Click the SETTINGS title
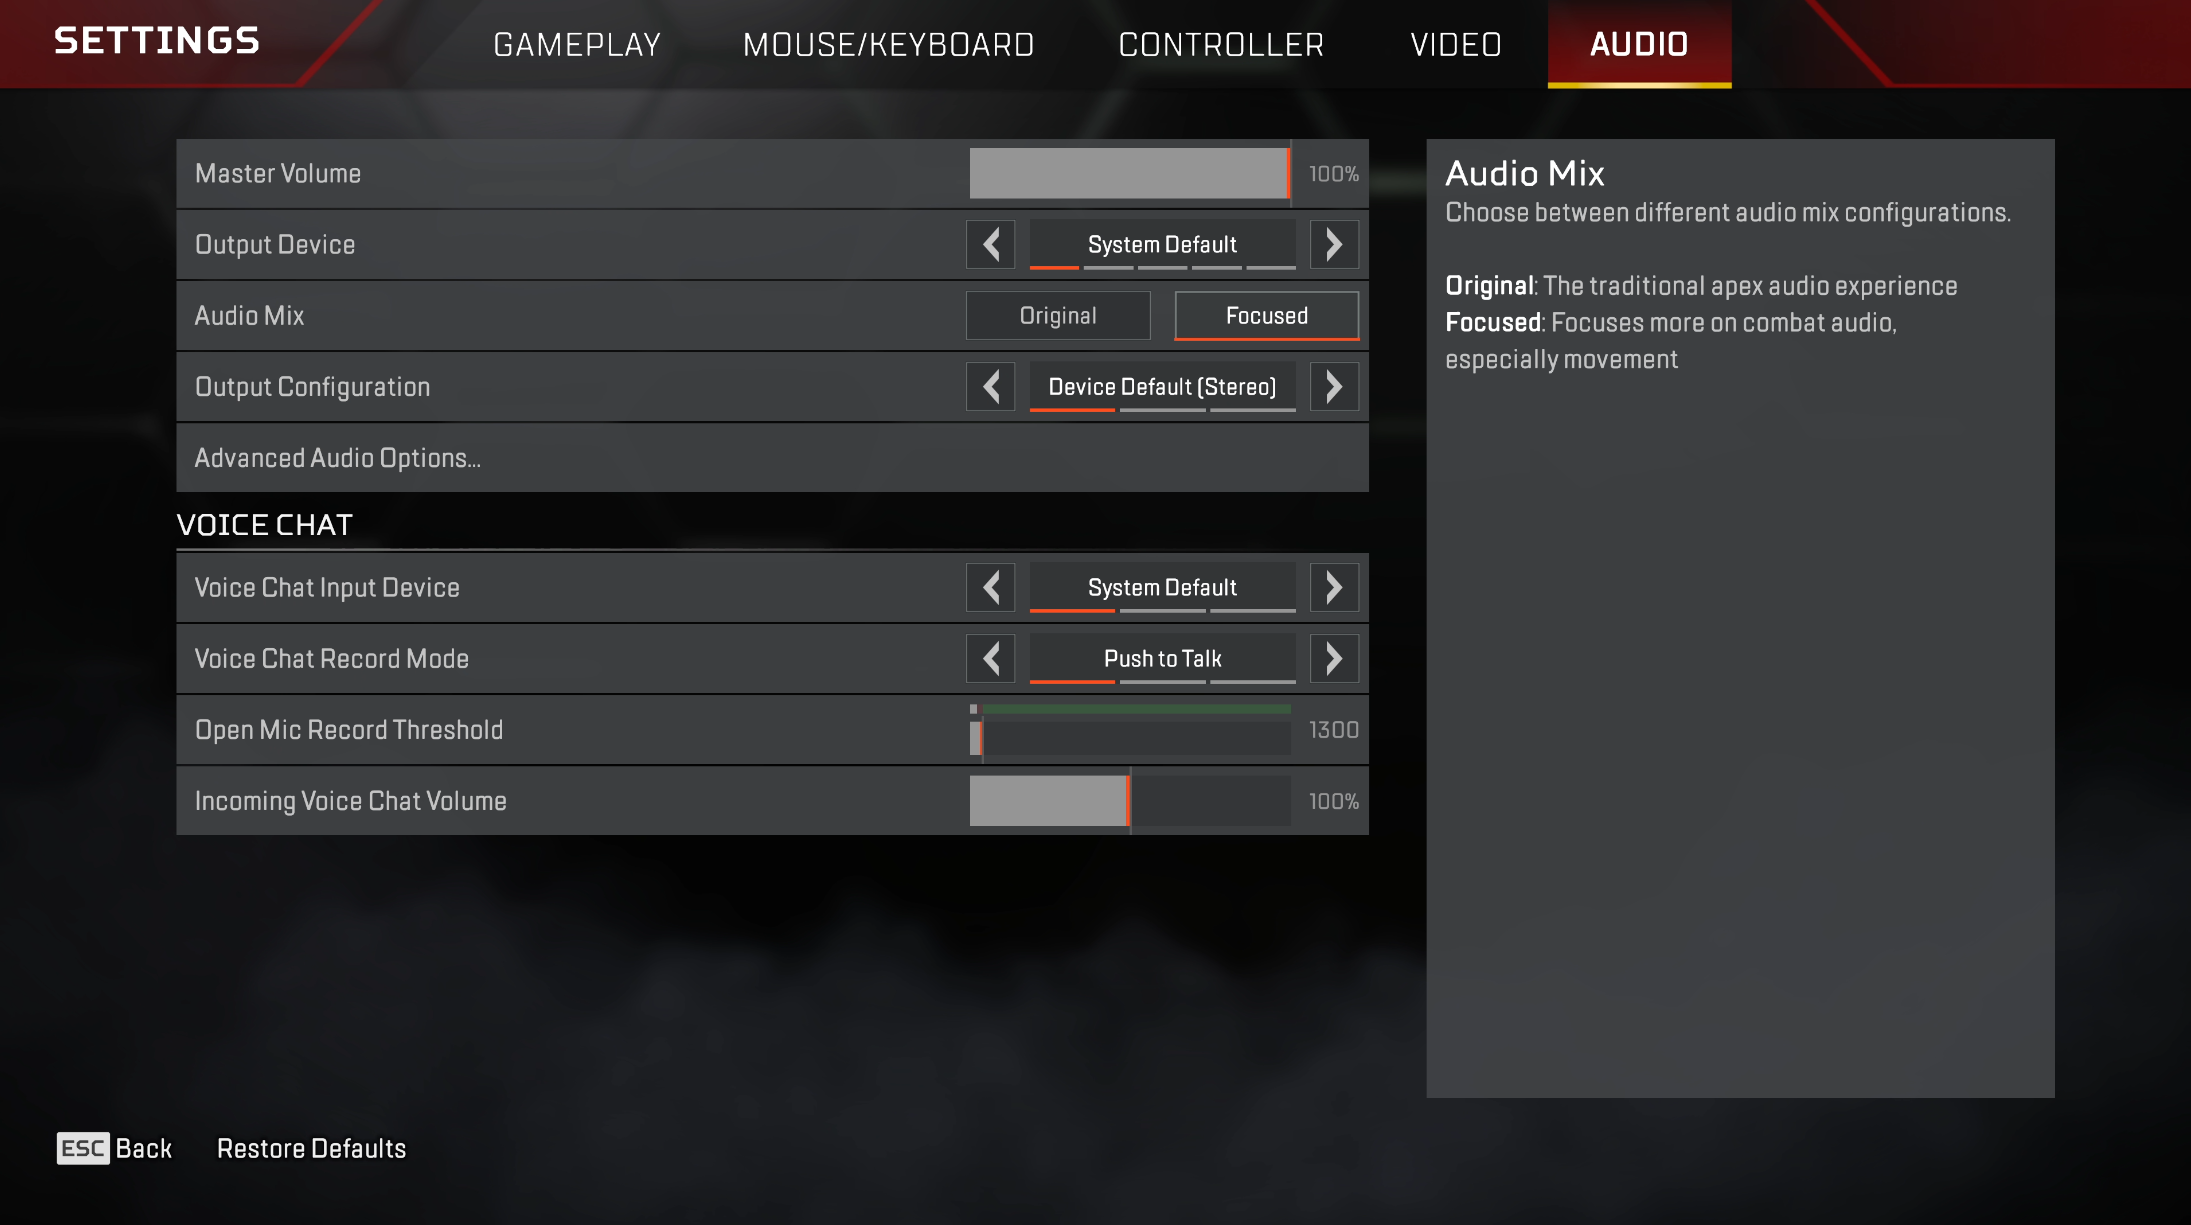 157,40
